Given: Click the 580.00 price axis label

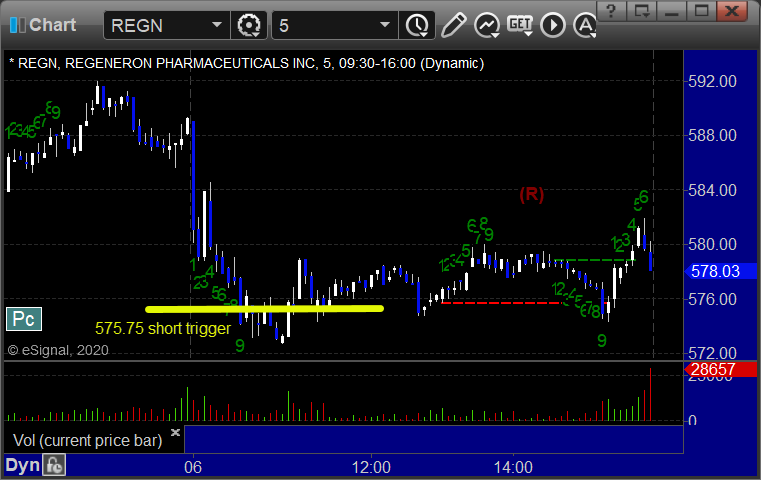Looking at the screenshot, I should point(712,244).
